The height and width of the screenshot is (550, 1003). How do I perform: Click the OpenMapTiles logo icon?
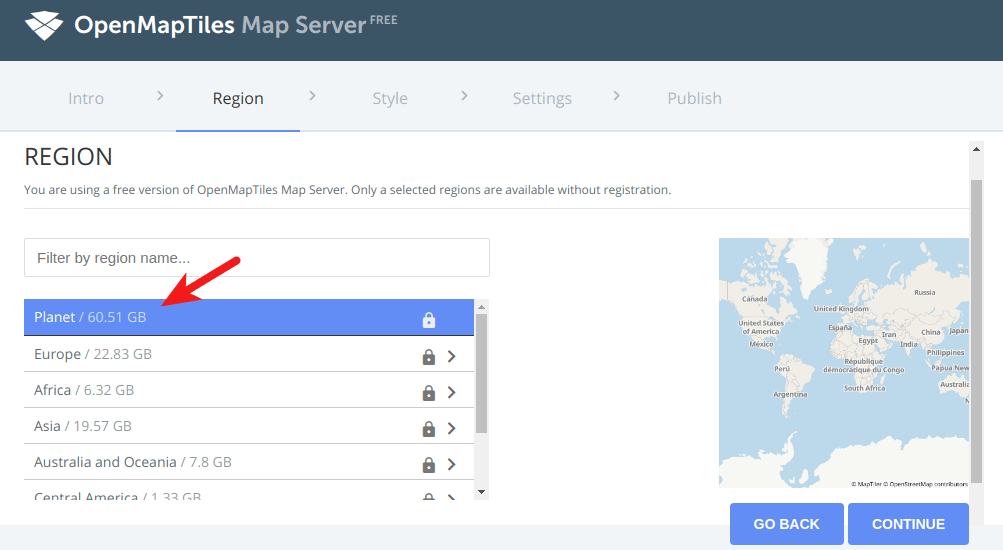point(44,26)
